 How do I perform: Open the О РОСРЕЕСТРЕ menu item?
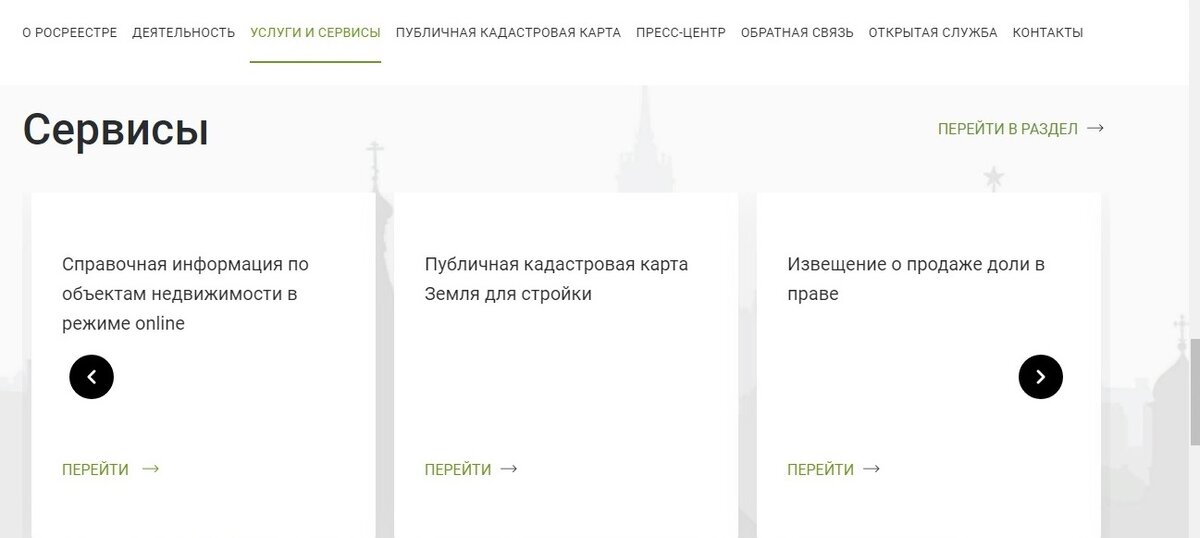click(x=69, y=32)
